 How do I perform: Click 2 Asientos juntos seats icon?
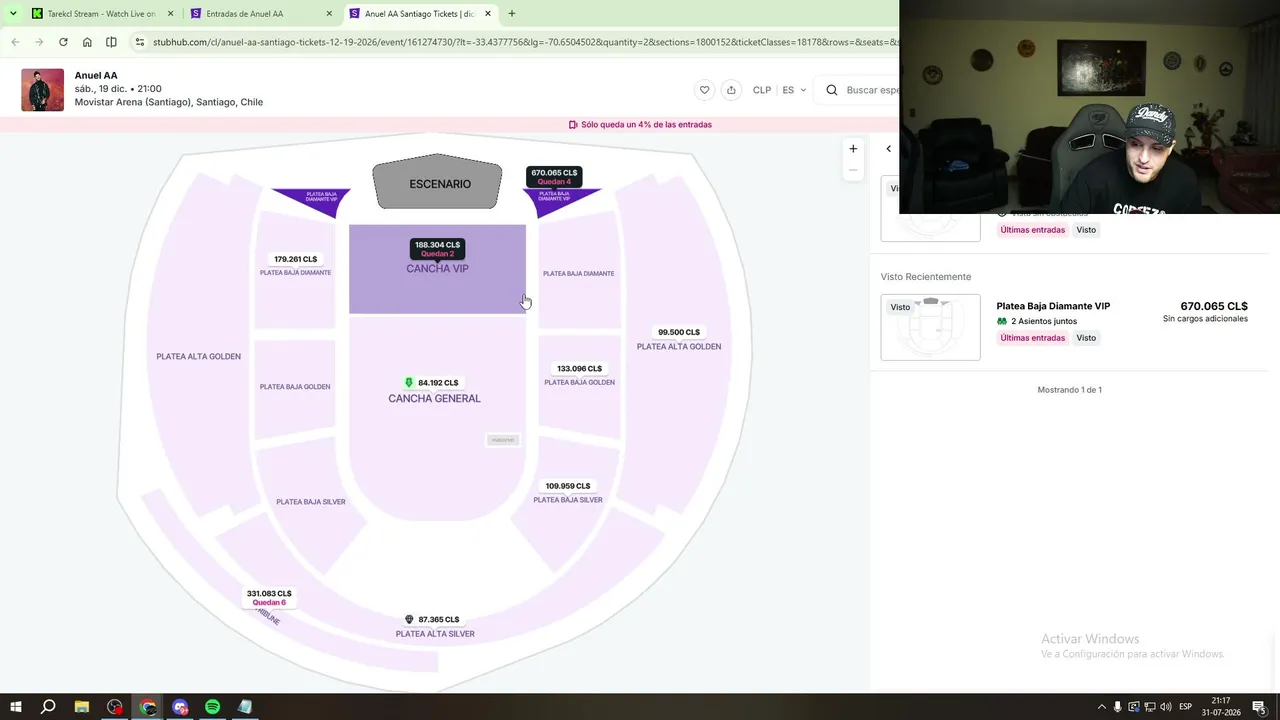pos(1002,321)
